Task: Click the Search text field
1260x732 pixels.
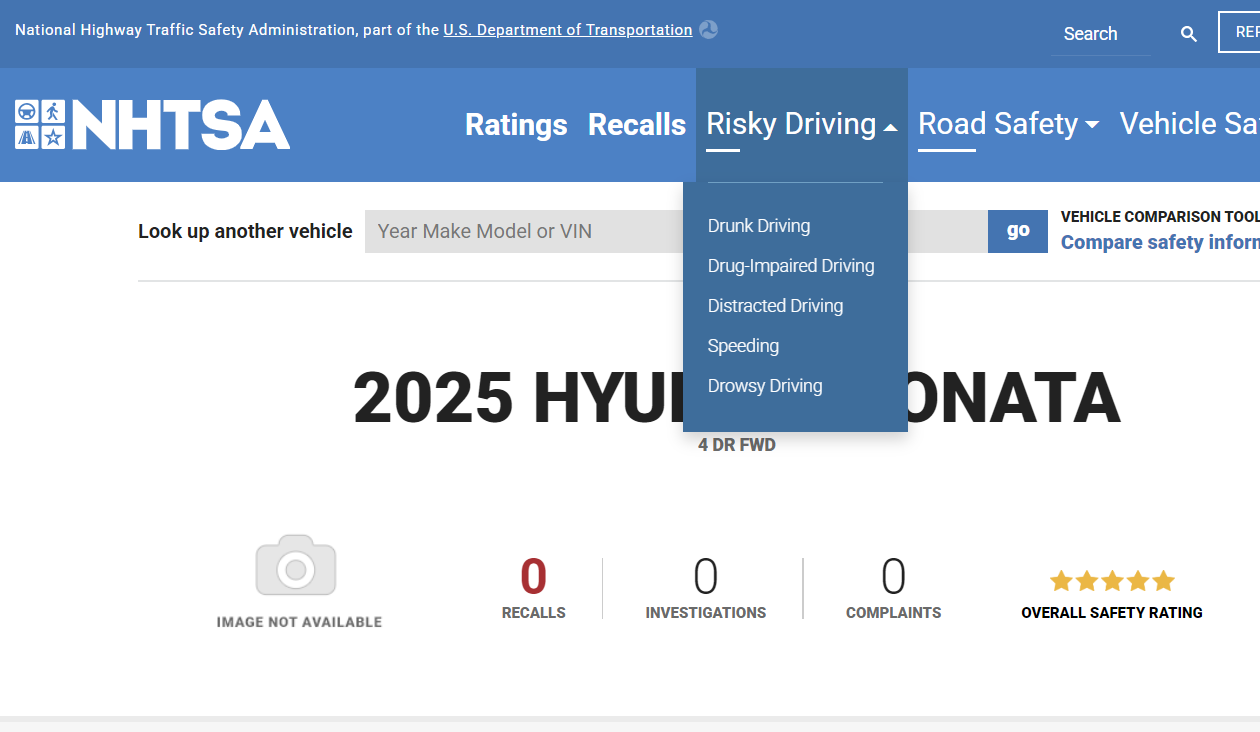Action: tap(1101, 34)
